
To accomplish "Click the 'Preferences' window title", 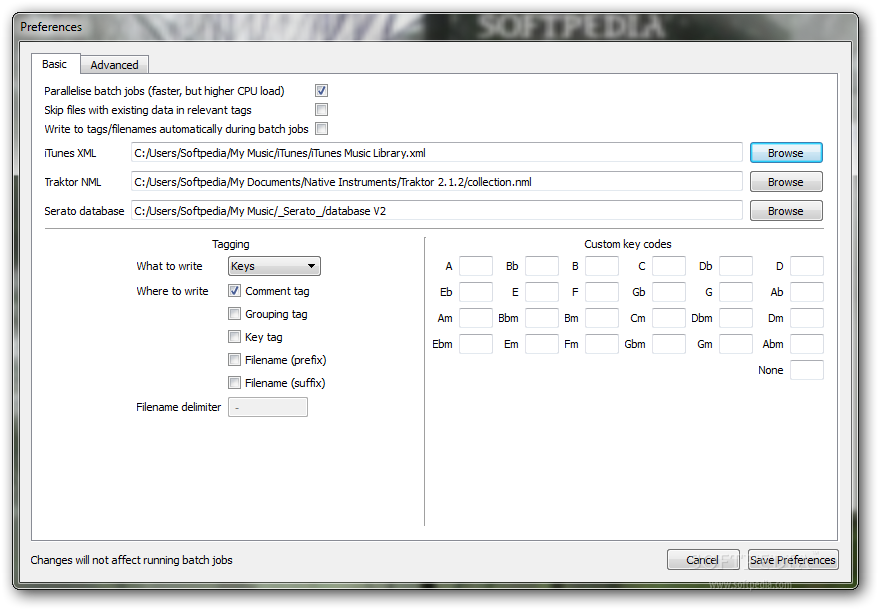I will (x=51, y=27).
